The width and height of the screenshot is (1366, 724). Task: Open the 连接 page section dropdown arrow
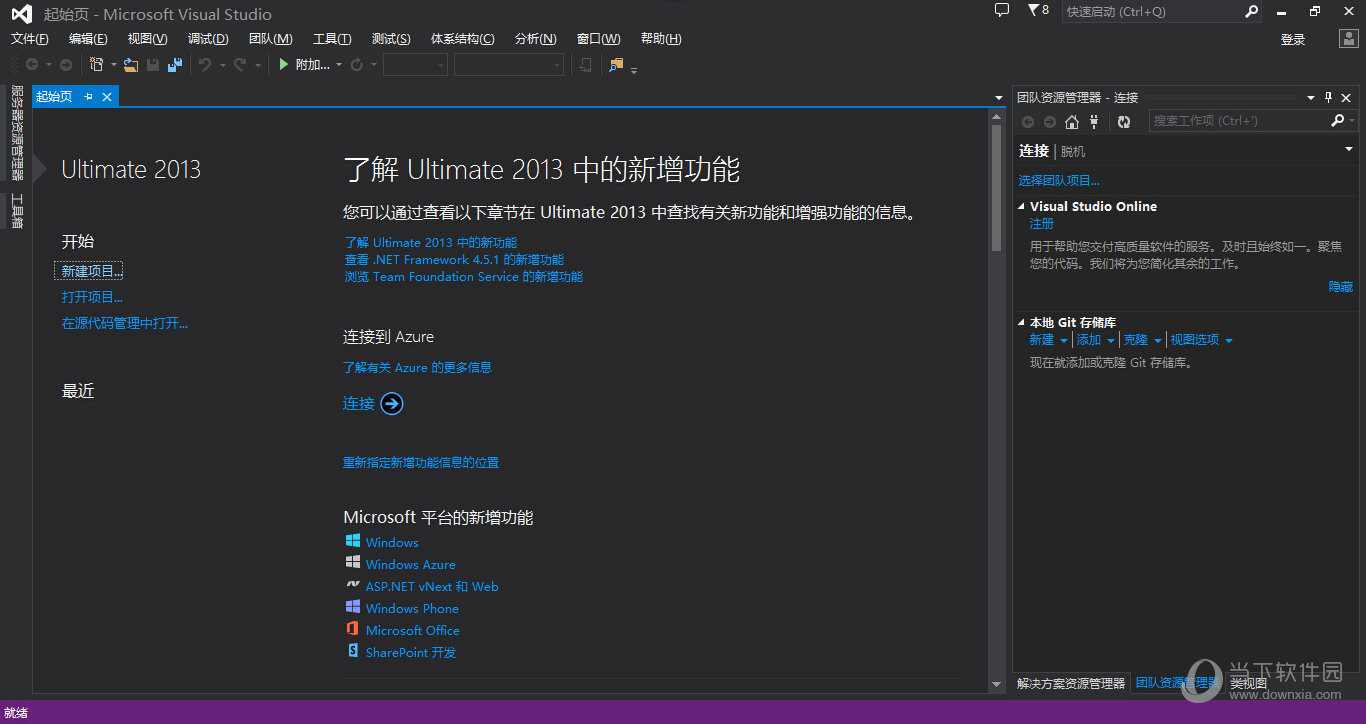pos(1348,149)
